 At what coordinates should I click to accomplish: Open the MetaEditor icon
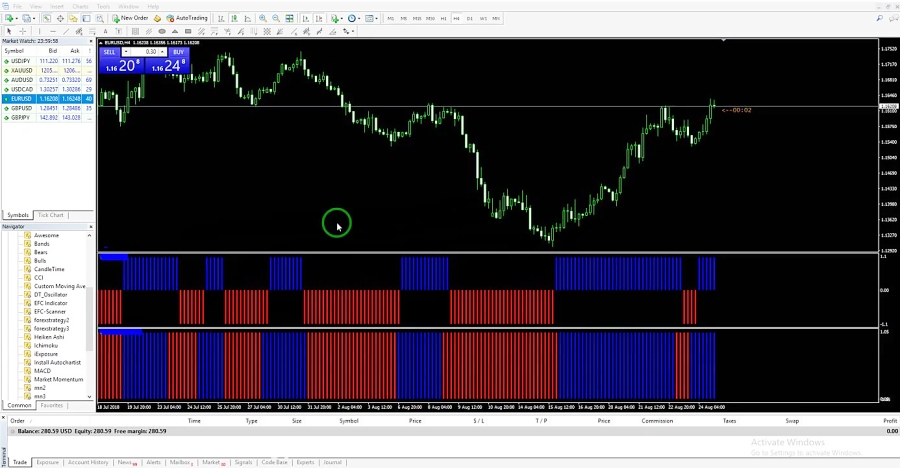pyautogui.click(x=157, y=18)
